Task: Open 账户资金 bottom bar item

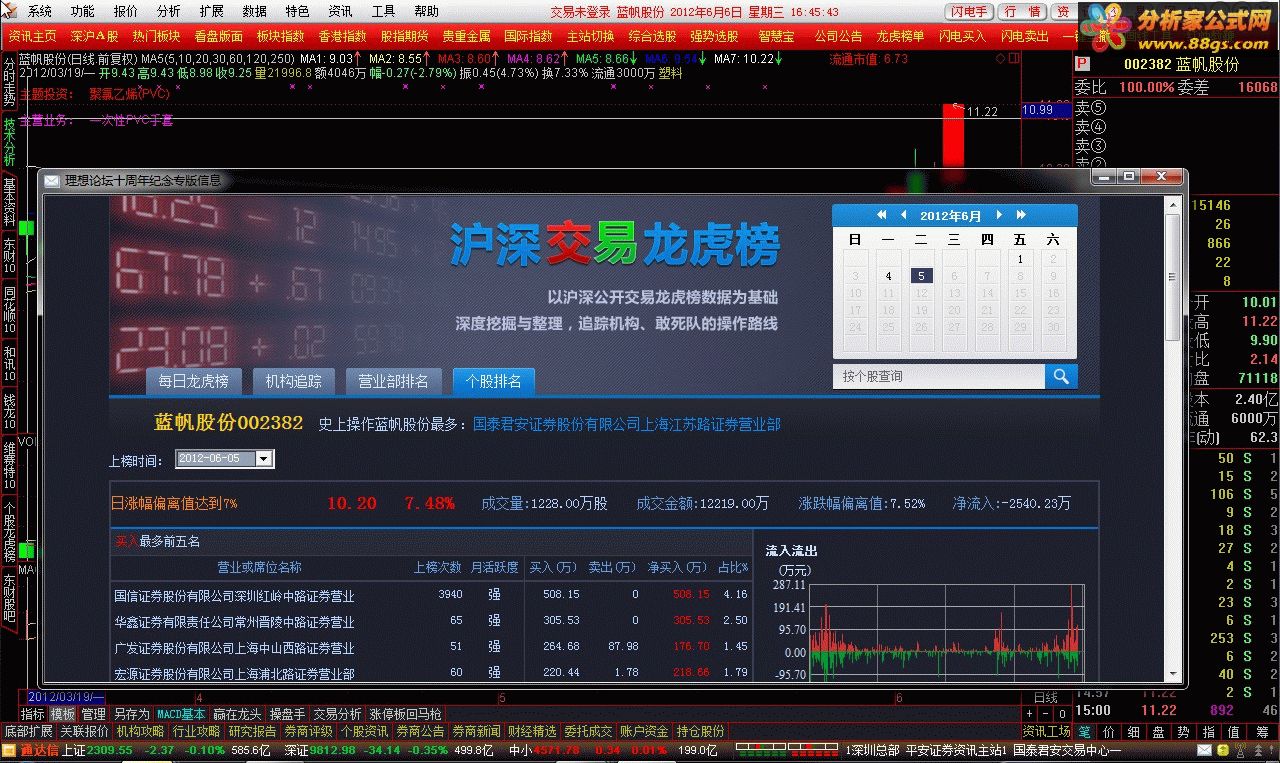Action: 644,731
